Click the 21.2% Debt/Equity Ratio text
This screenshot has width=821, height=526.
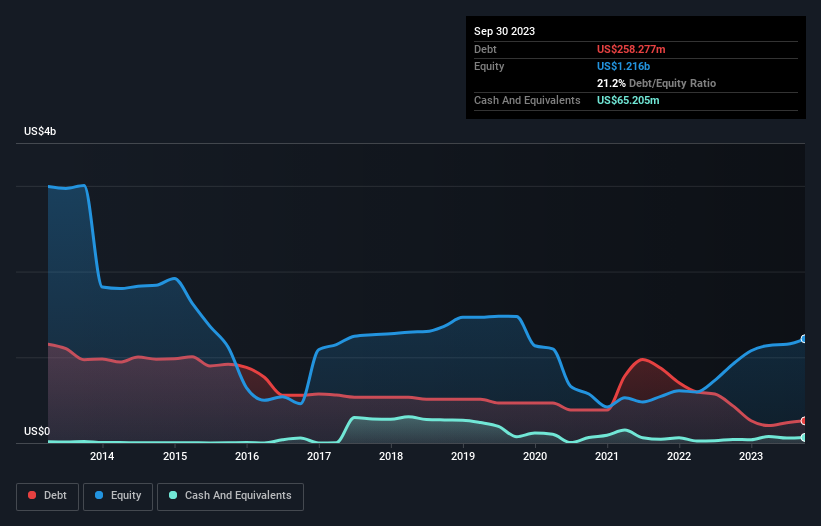[656, 83]
